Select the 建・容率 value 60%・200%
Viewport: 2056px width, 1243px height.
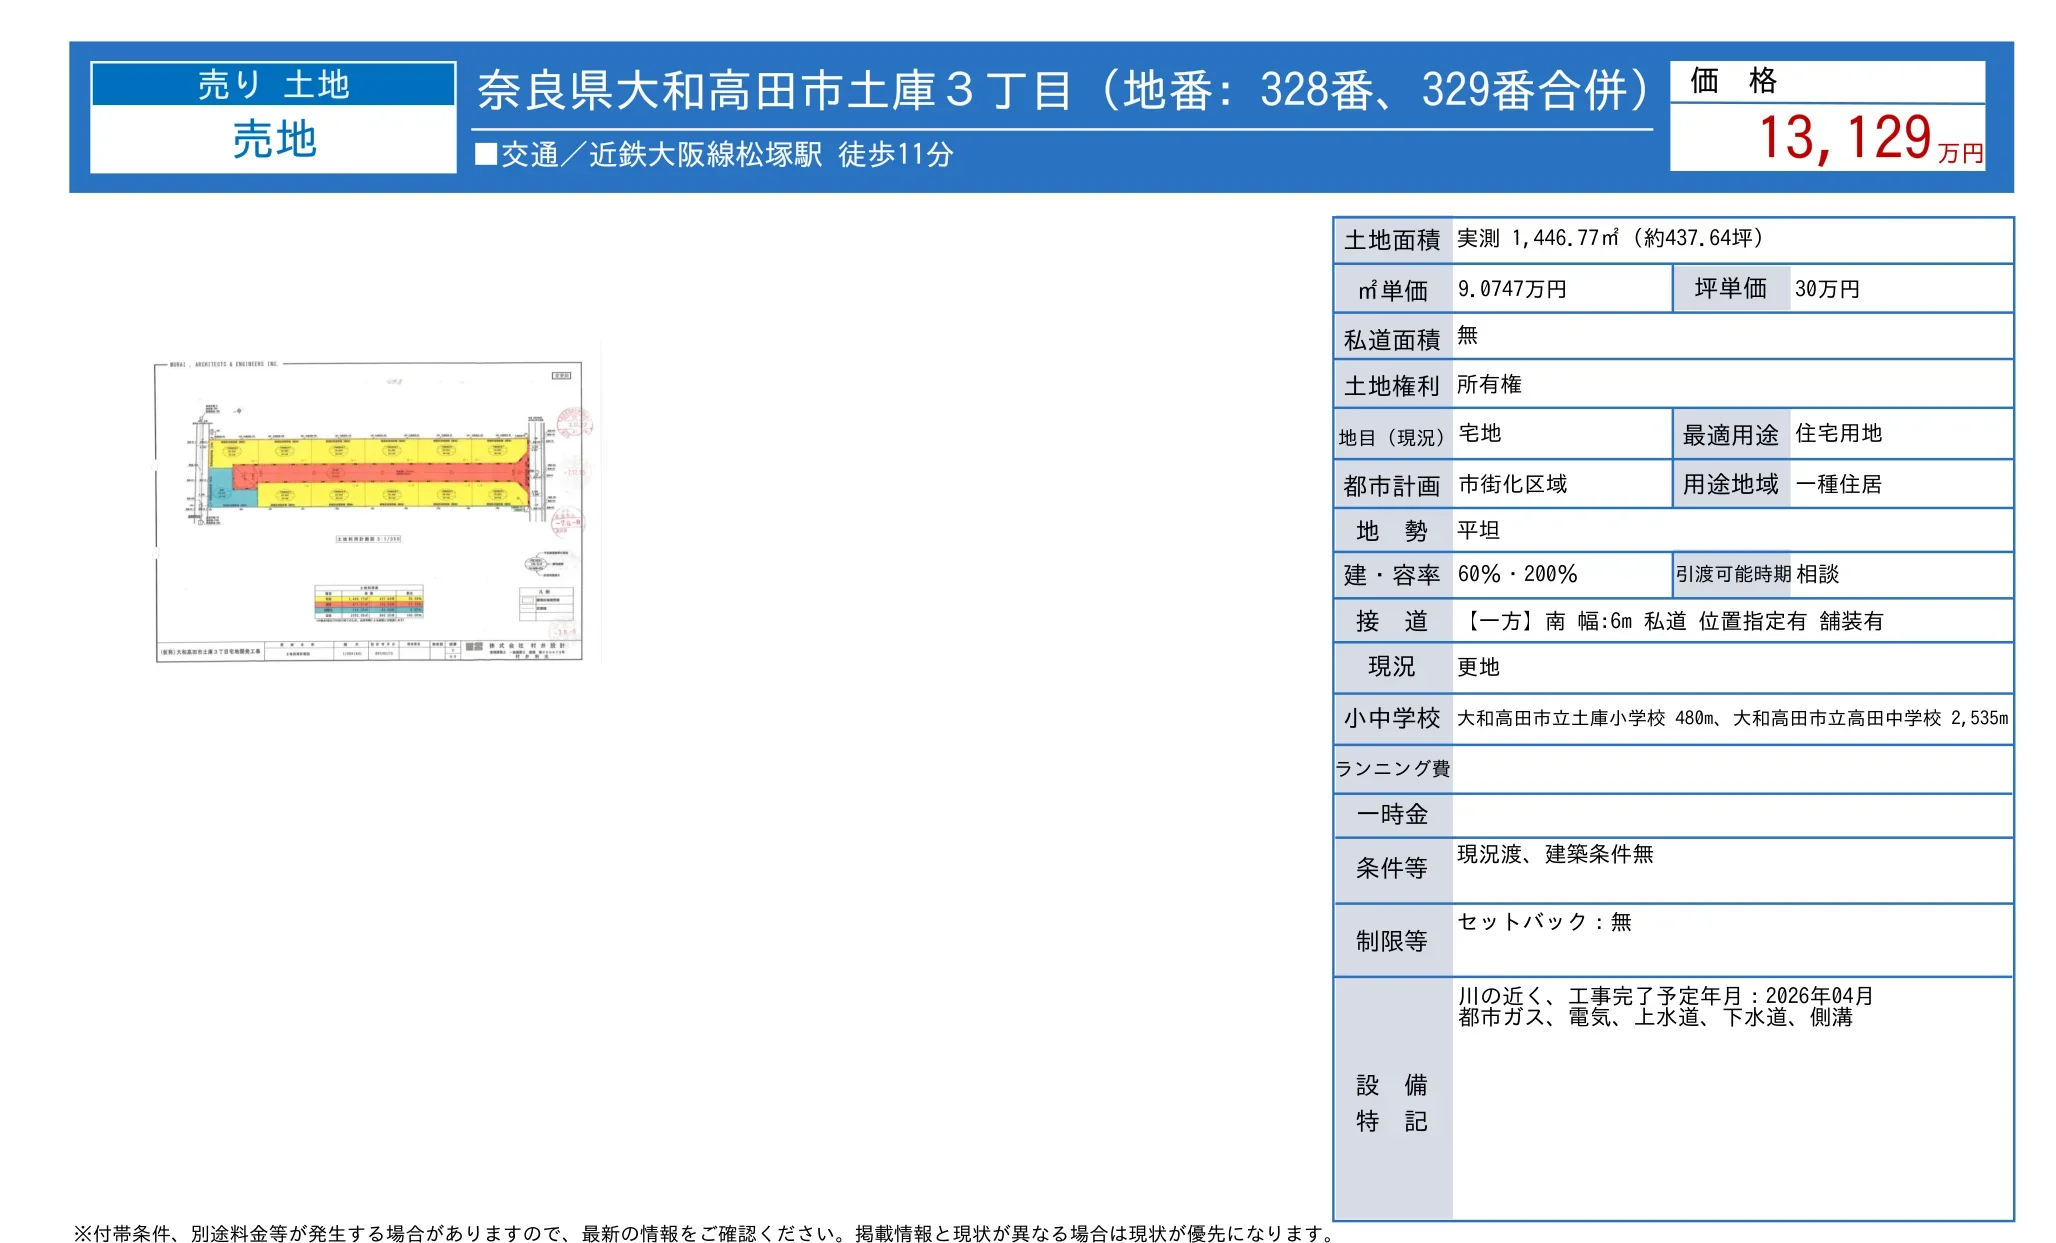coord(1517,574)
